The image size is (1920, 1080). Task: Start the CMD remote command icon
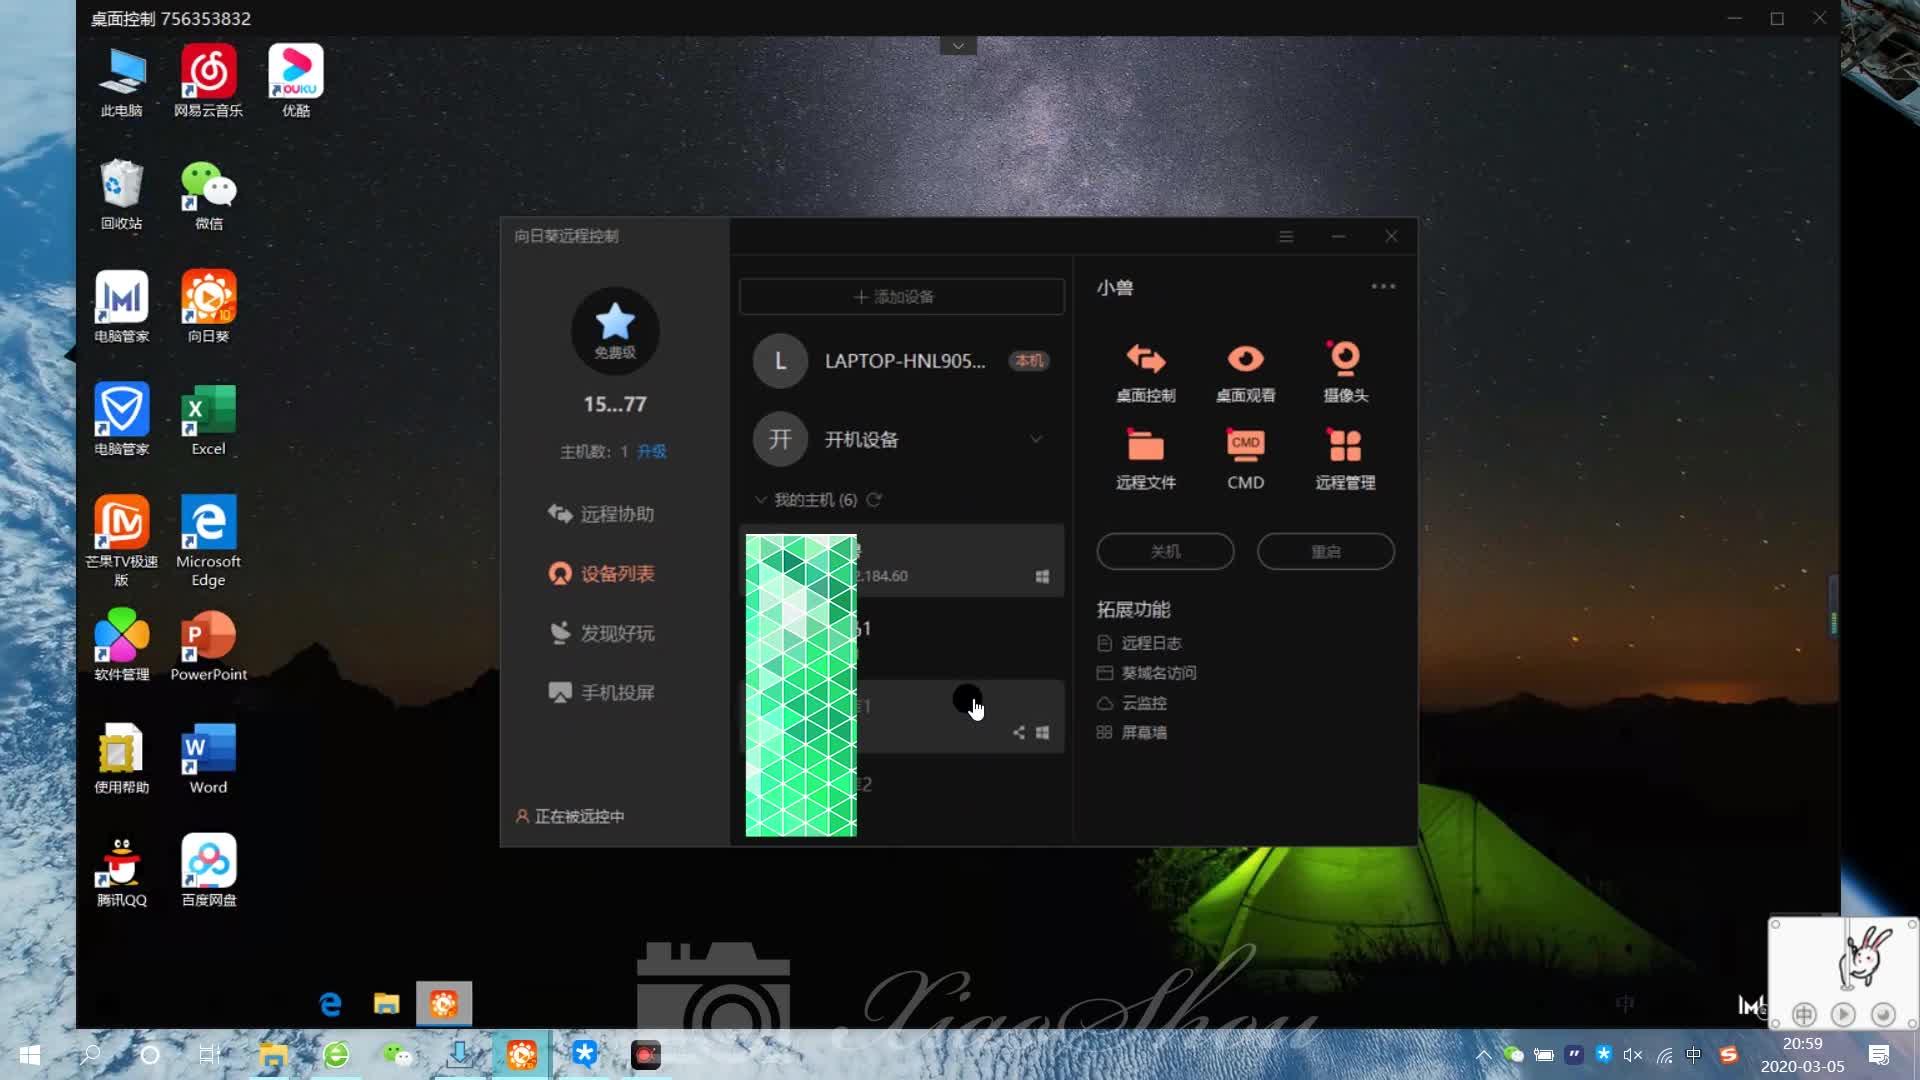coord(1245,446)
